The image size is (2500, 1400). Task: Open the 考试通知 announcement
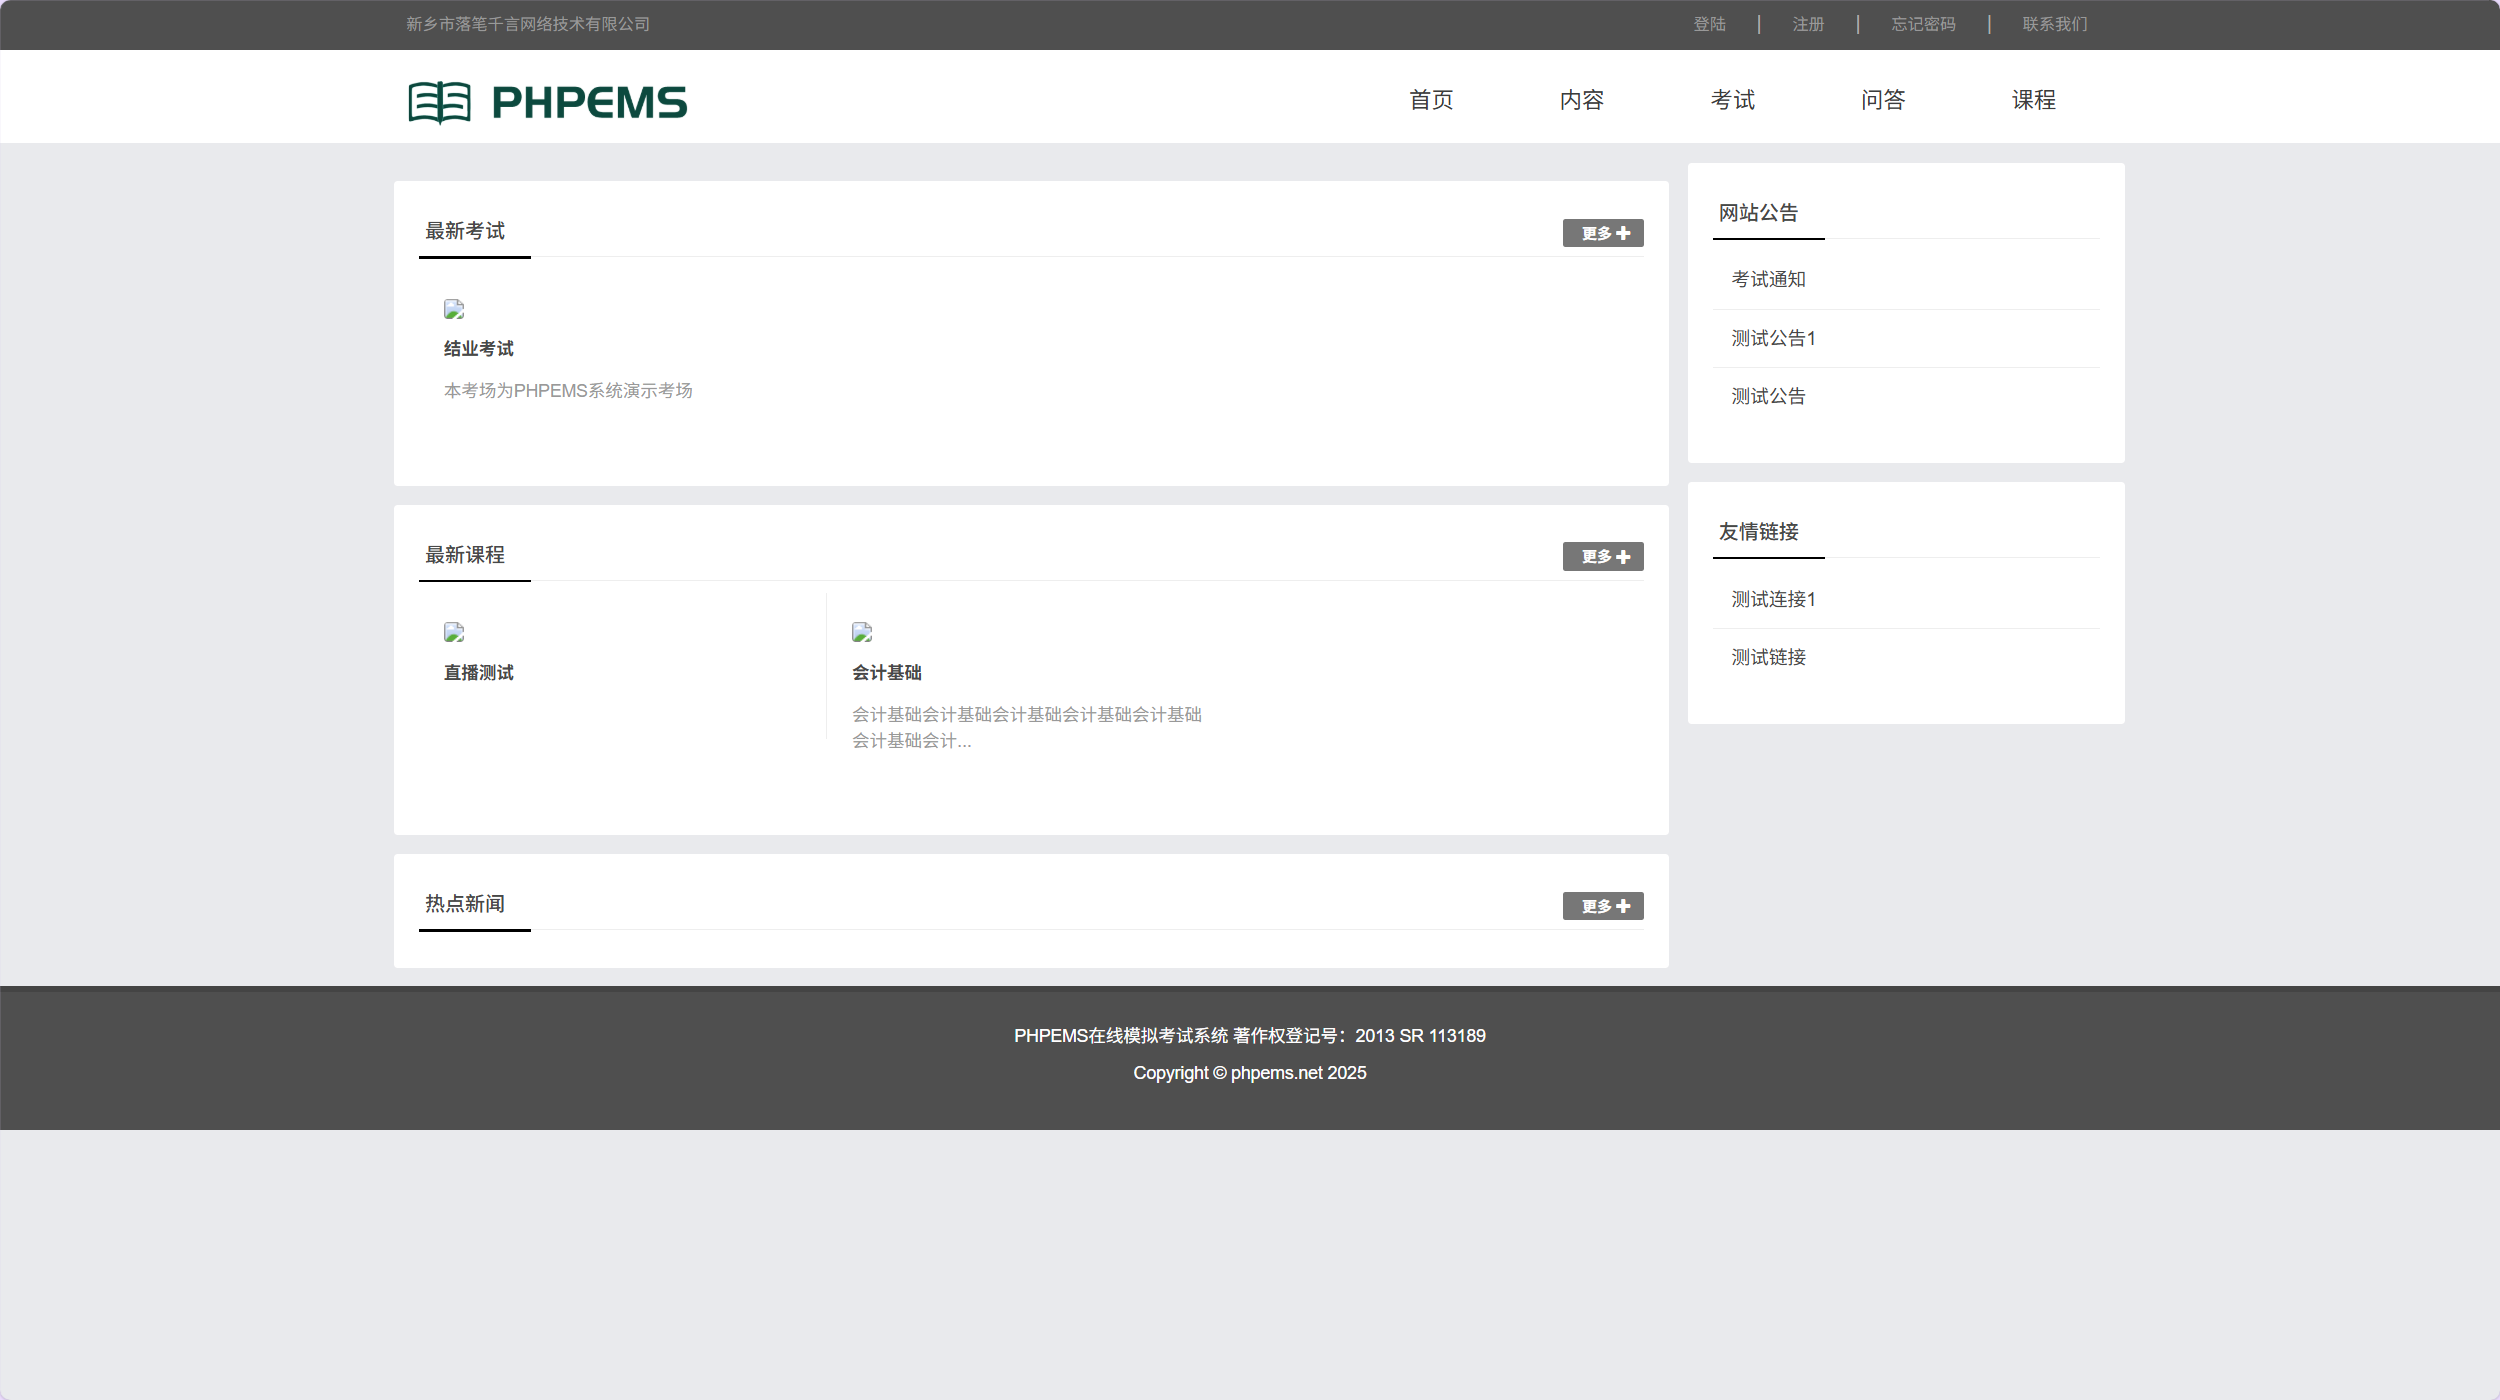(1768, 280)
